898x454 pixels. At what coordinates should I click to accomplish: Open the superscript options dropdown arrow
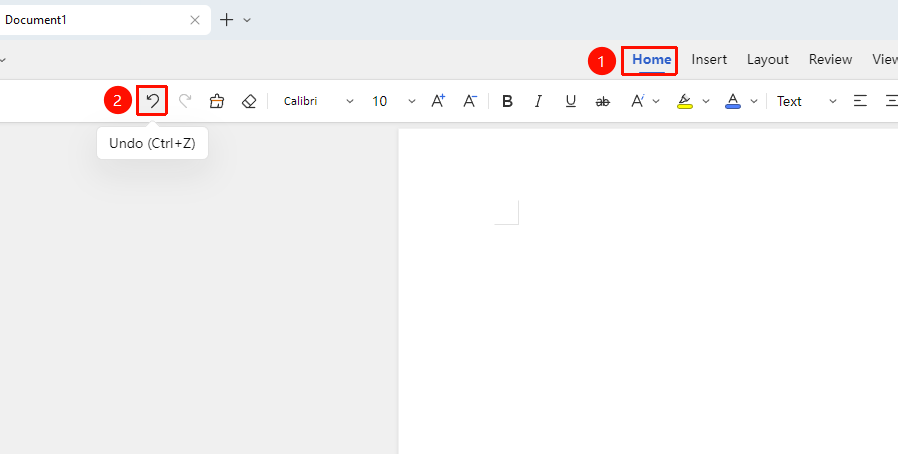[656, 101]
